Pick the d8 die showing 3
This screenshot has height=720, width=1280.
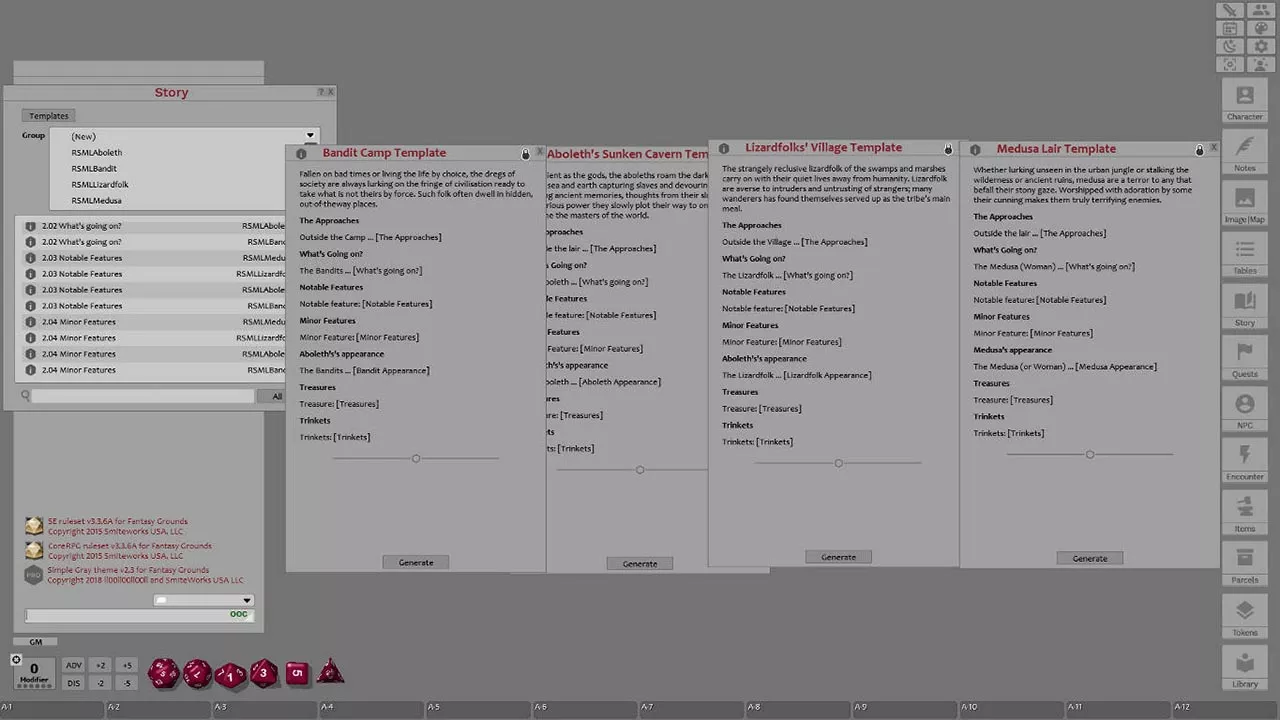click(x=264, y=673)
